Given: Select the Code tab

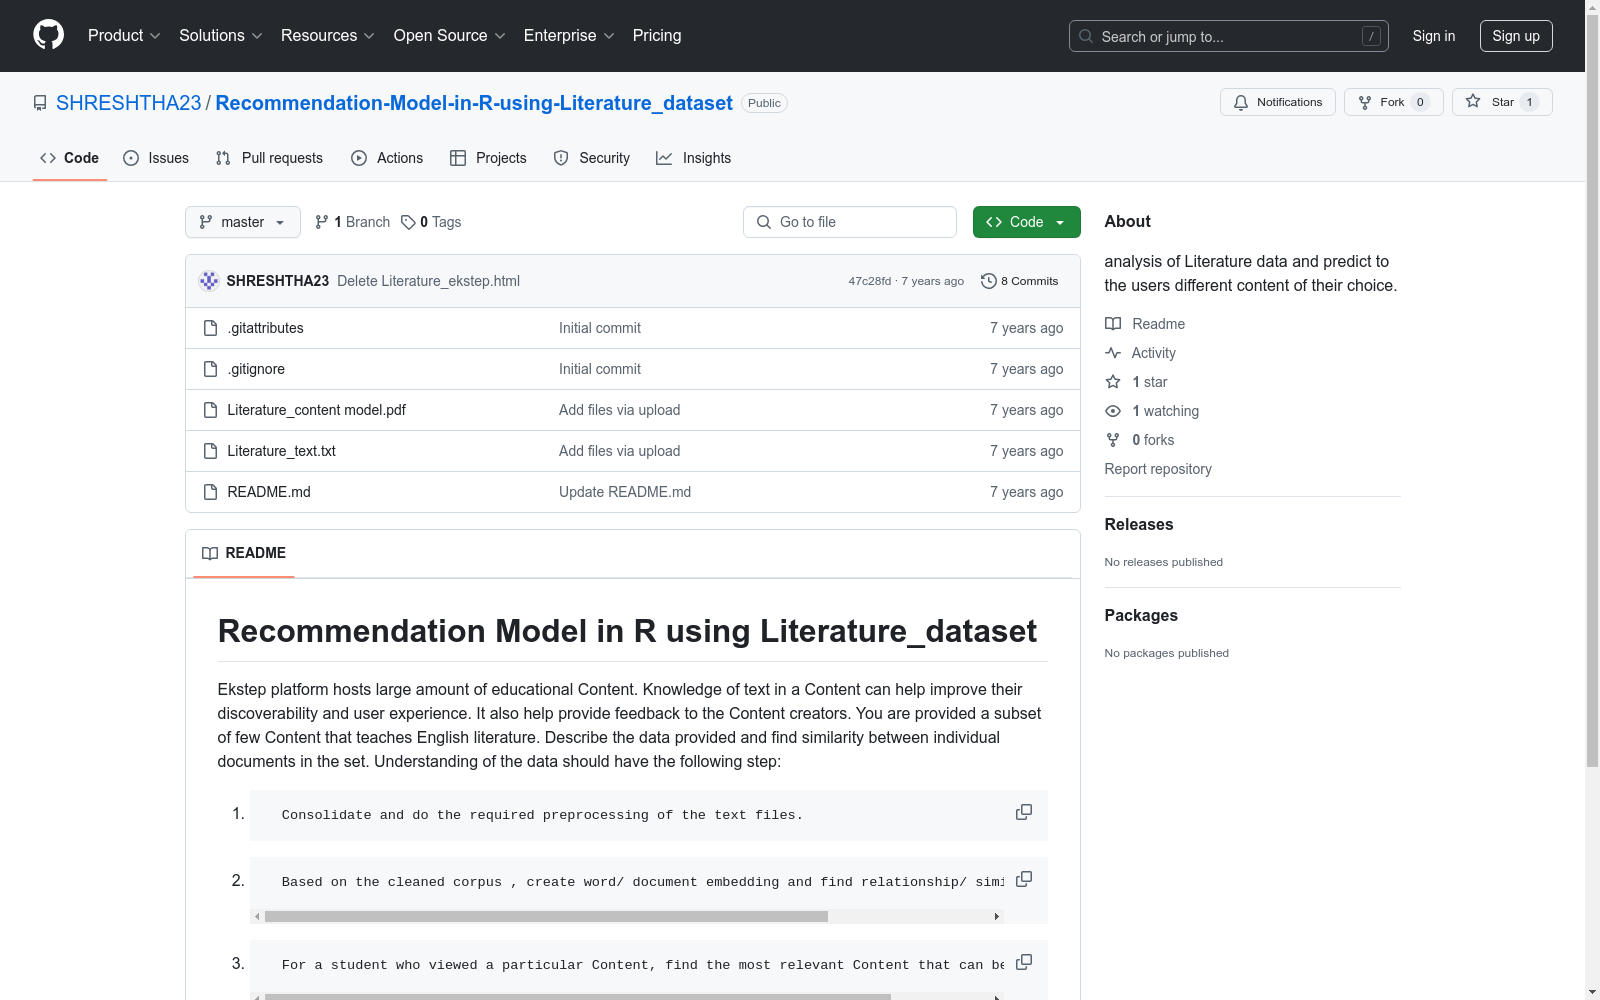Looking at the screenshot, I should [70, 158].
